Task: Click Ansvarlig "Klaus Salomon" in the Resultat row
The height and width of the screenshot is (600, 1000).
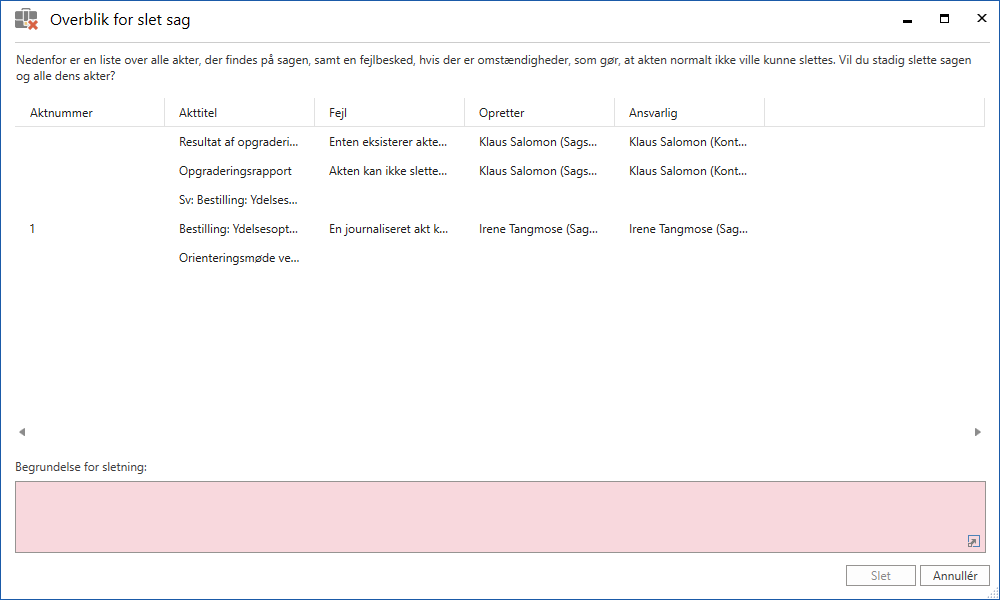Action: 688,142
